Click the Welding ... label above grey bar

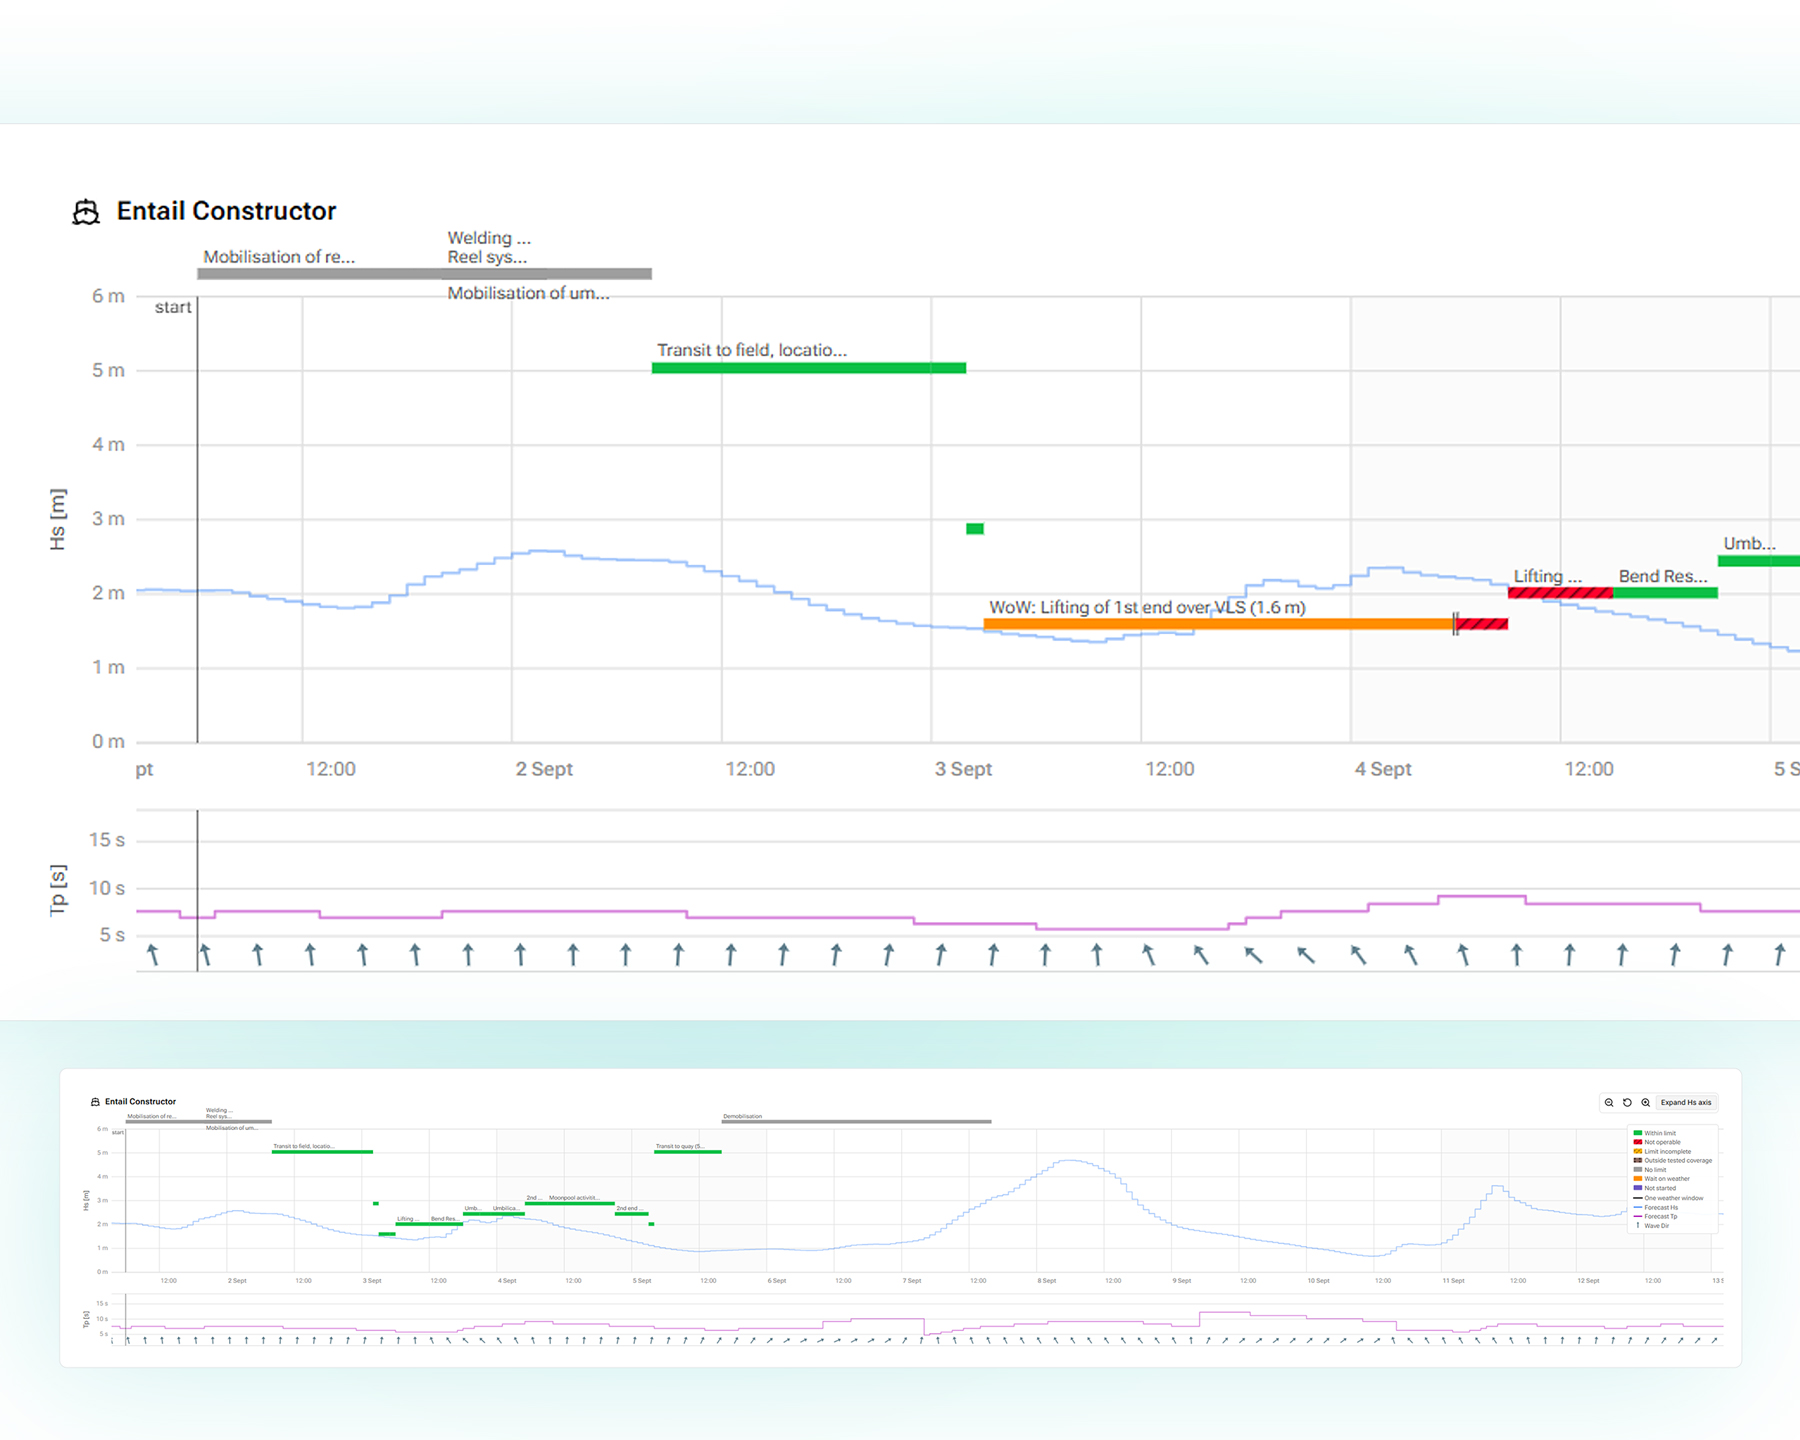489,238
